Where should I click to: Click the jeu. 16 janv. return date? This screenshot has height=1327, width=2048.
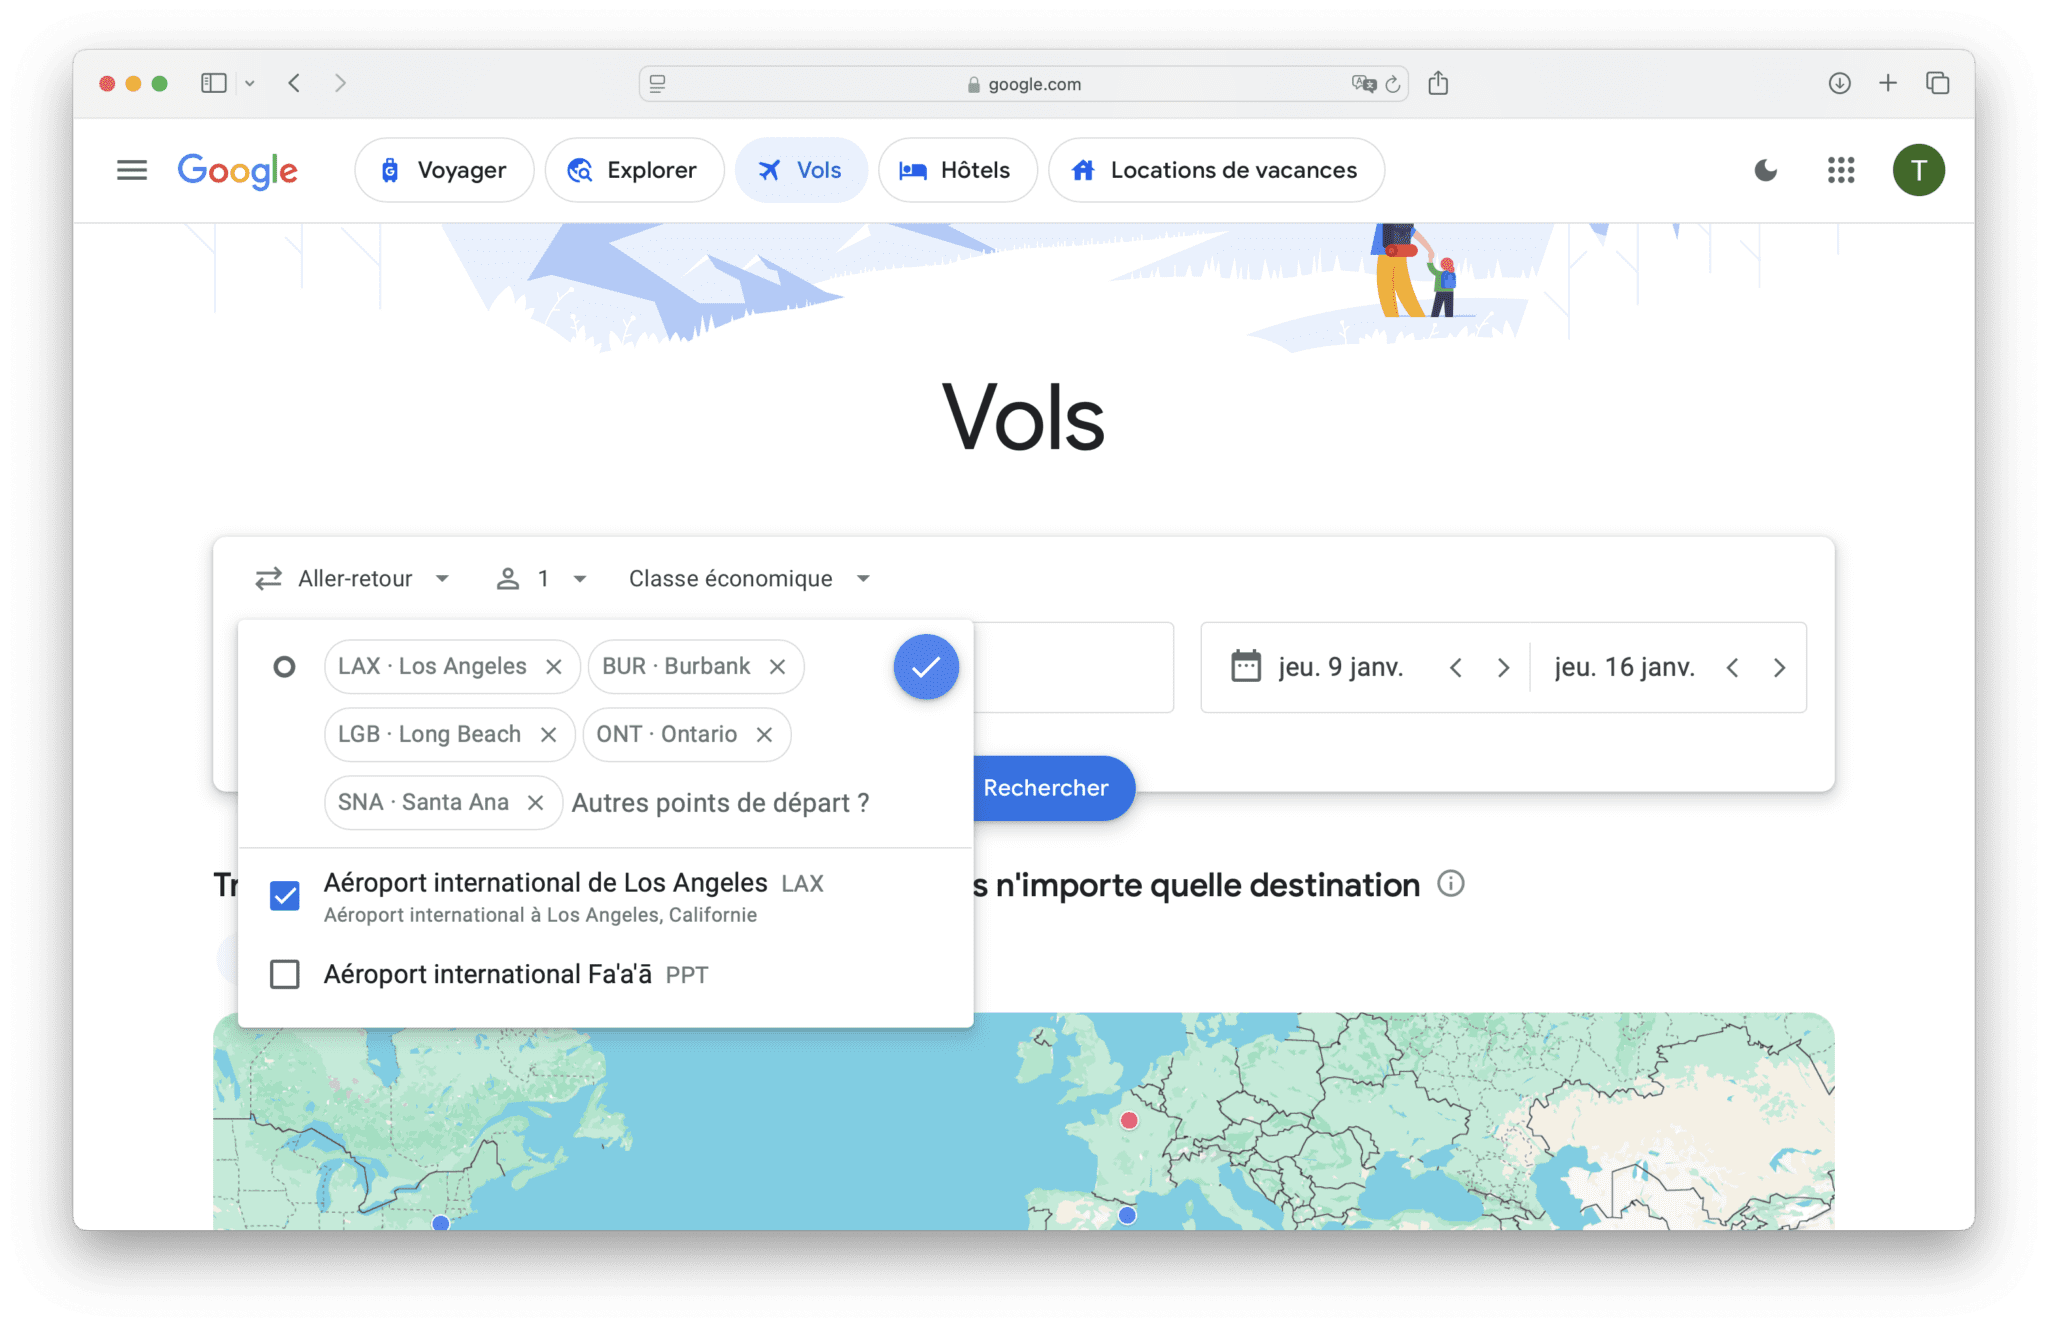1624,667
